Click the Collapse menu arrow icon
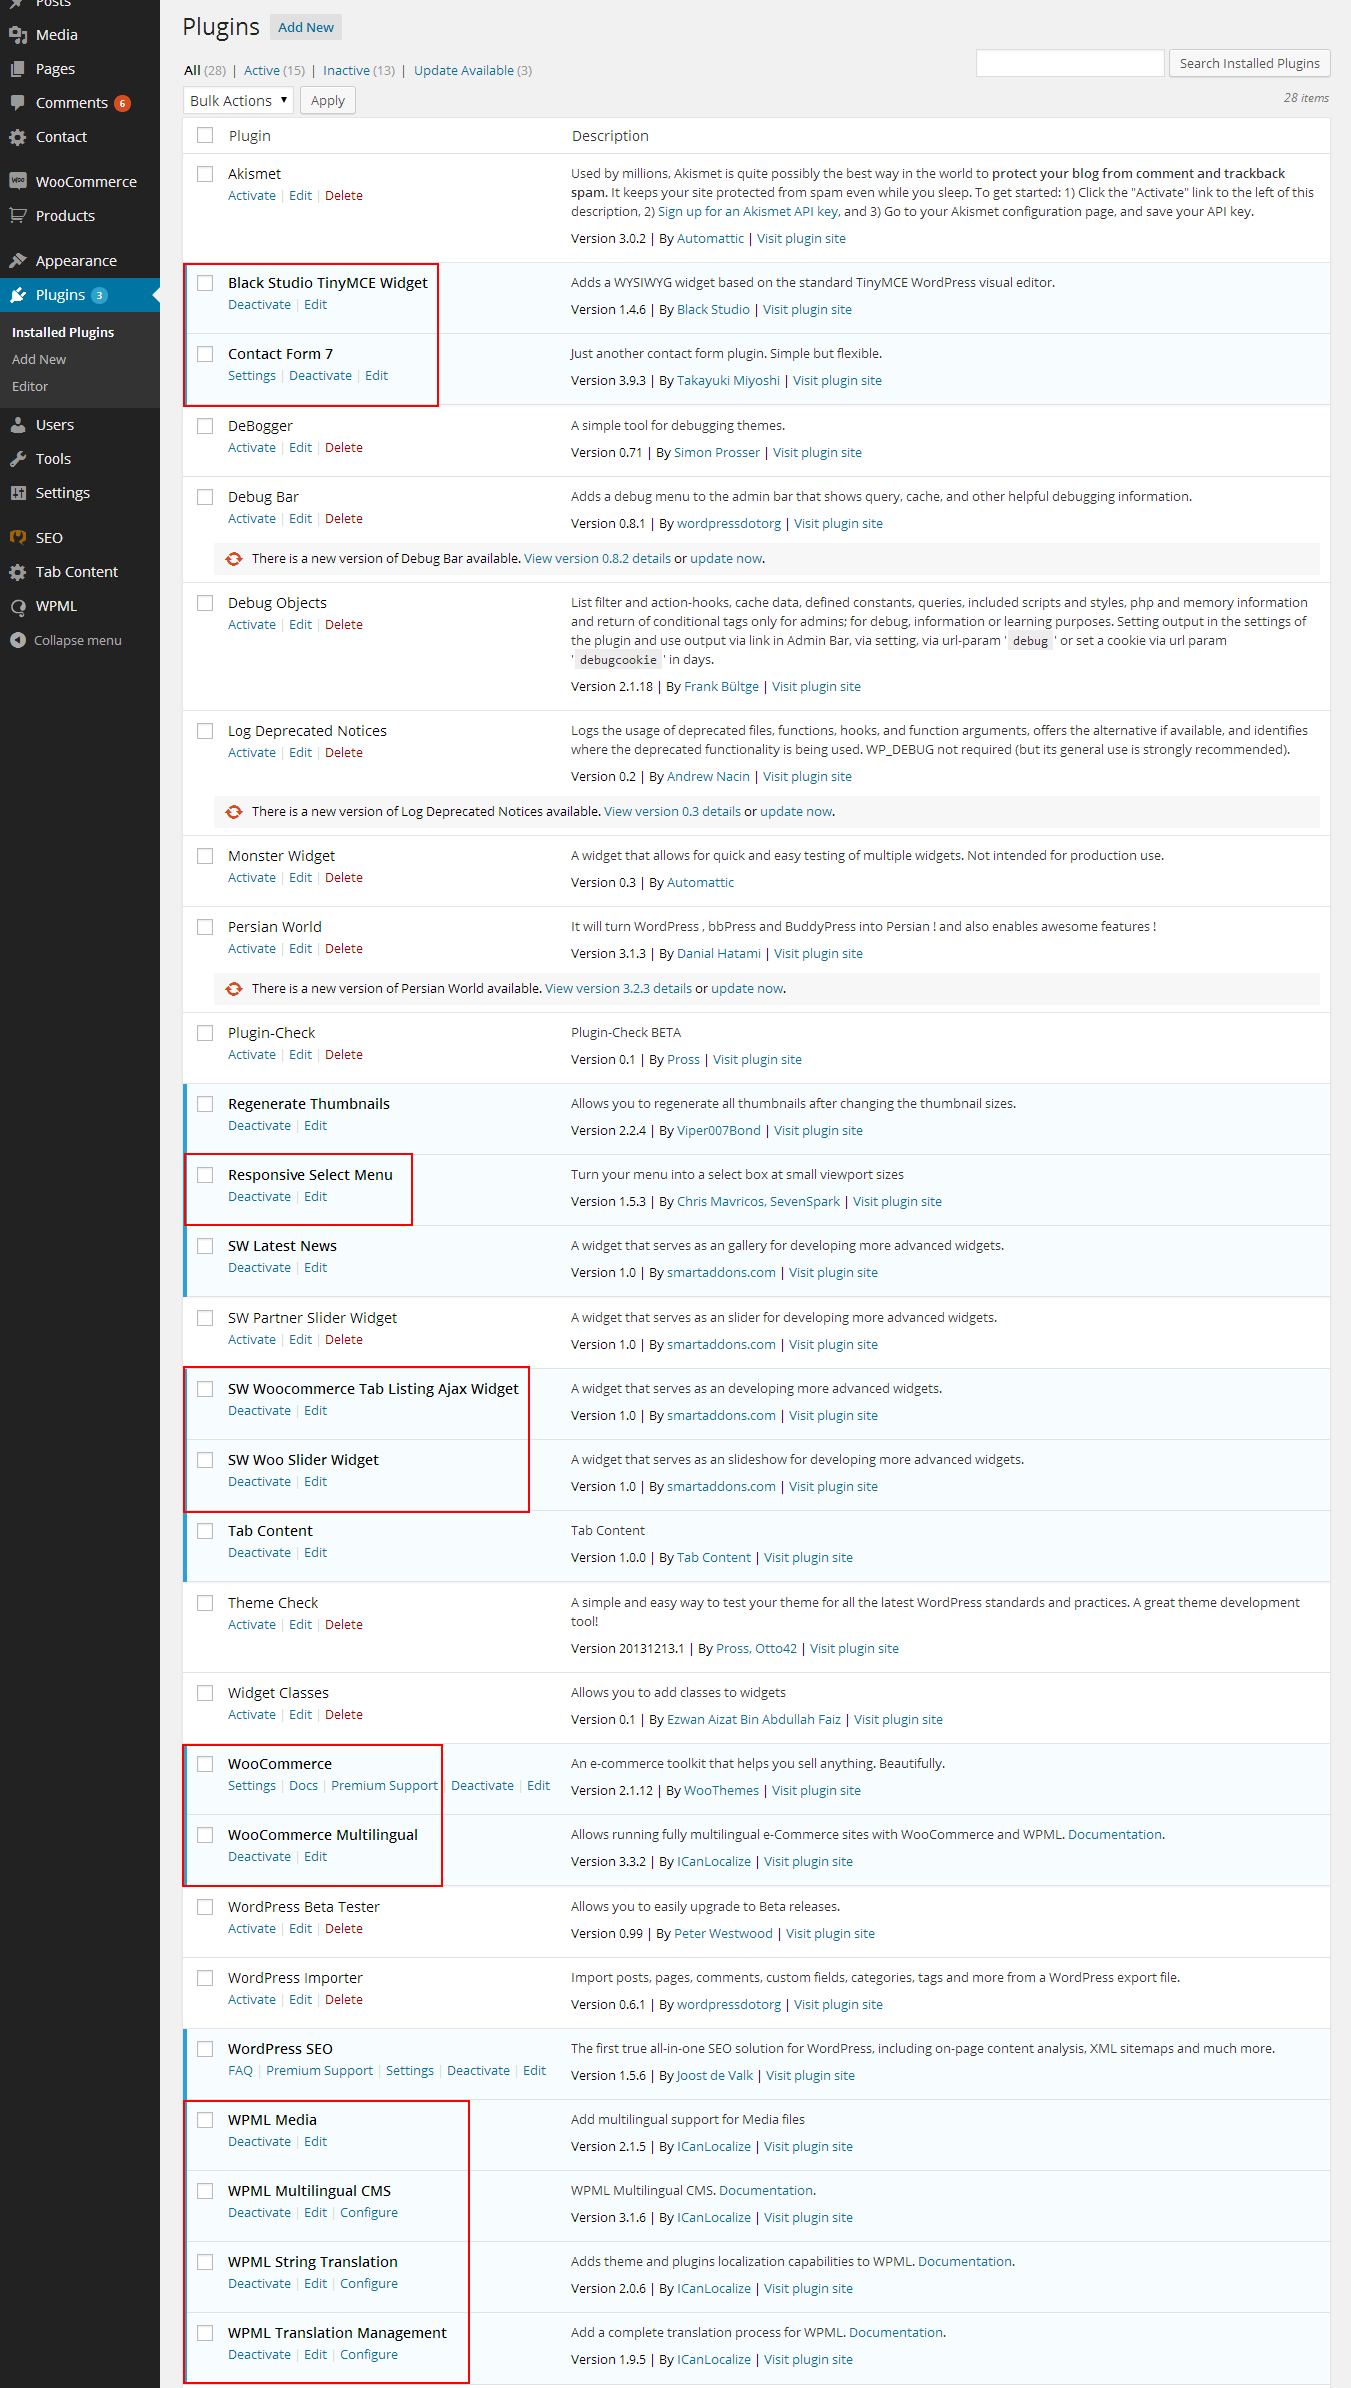Screen dimensions: 1351x2388 18,640
